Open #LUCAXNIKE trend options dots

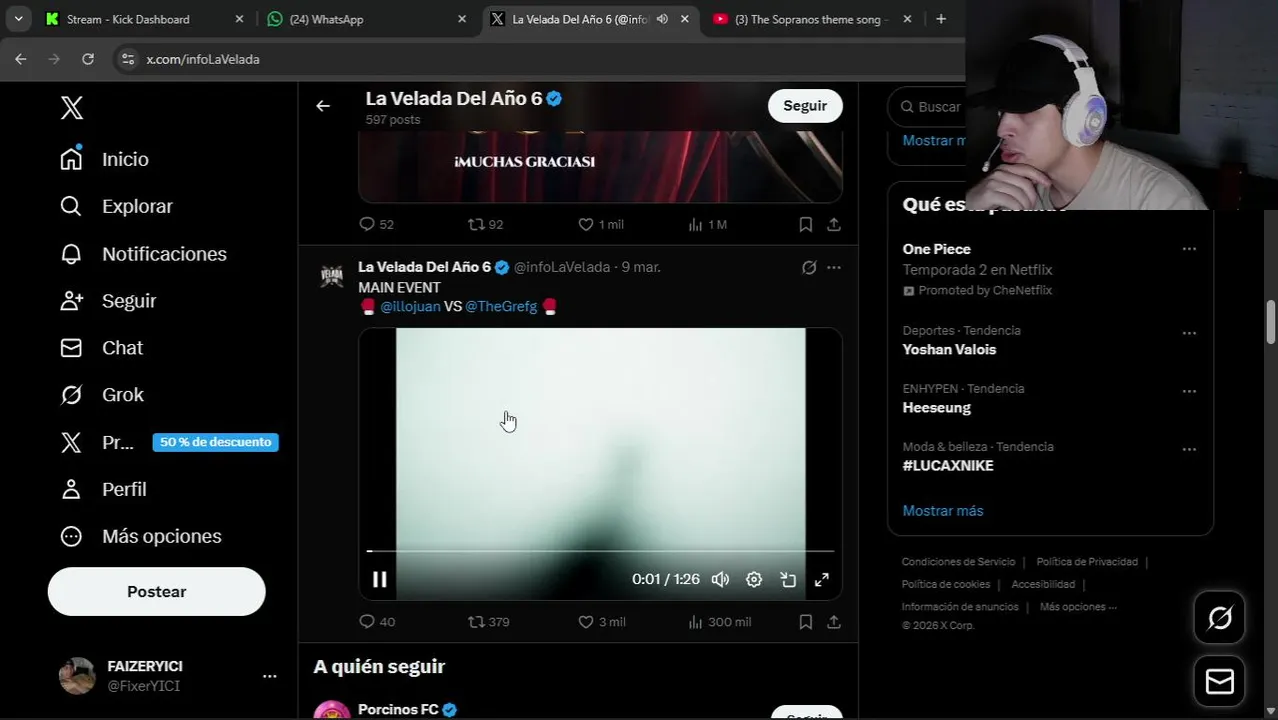(x=1189, y=449)
